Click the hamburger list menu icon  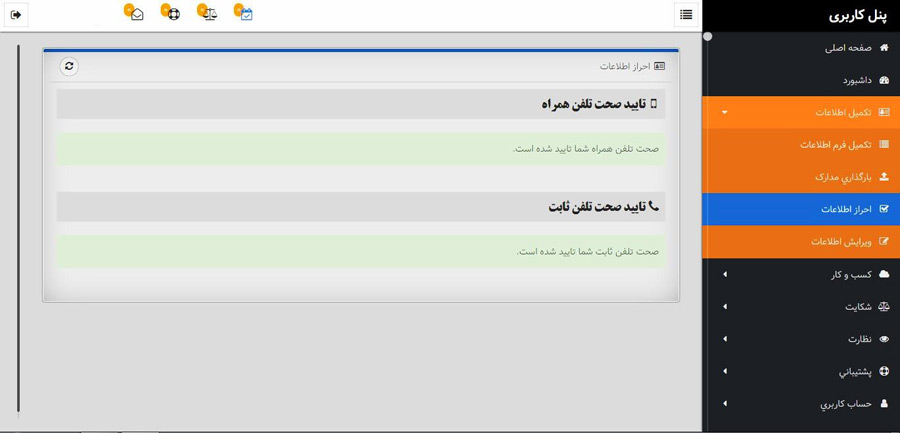click(686, 15)
